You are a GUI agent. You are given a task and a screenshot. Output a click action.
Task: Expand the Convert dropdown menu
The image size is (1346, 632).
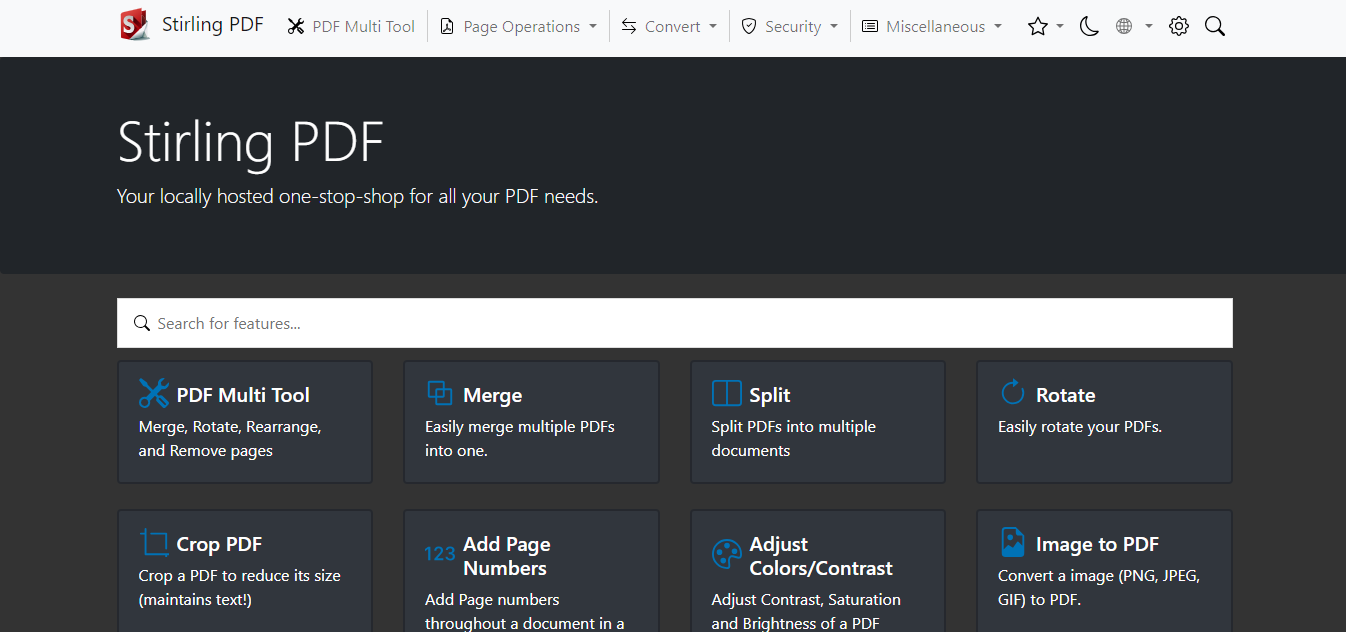(x=669, y=27)
